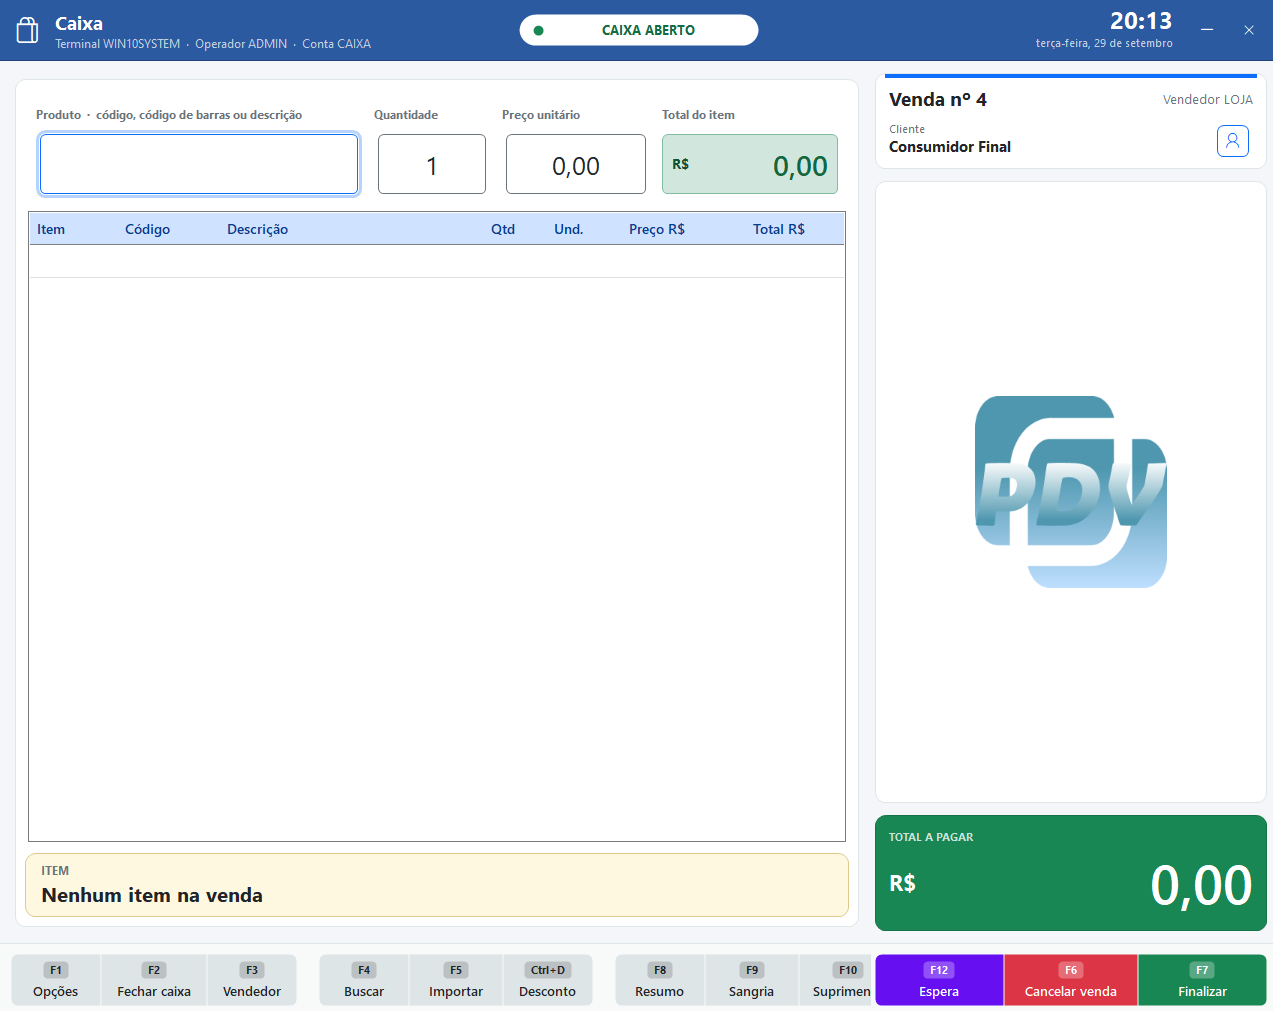Click the Consumidor Final client name
This screenshot has width=1273, height=1011.
click(x=950, y=147)
